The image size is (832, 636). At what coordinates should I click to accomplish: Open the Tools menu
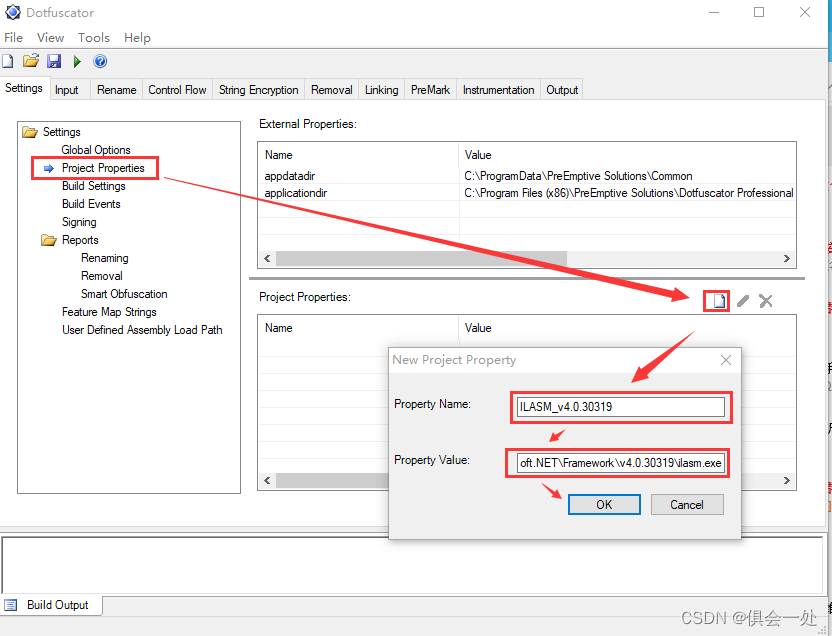pos(94,38)
